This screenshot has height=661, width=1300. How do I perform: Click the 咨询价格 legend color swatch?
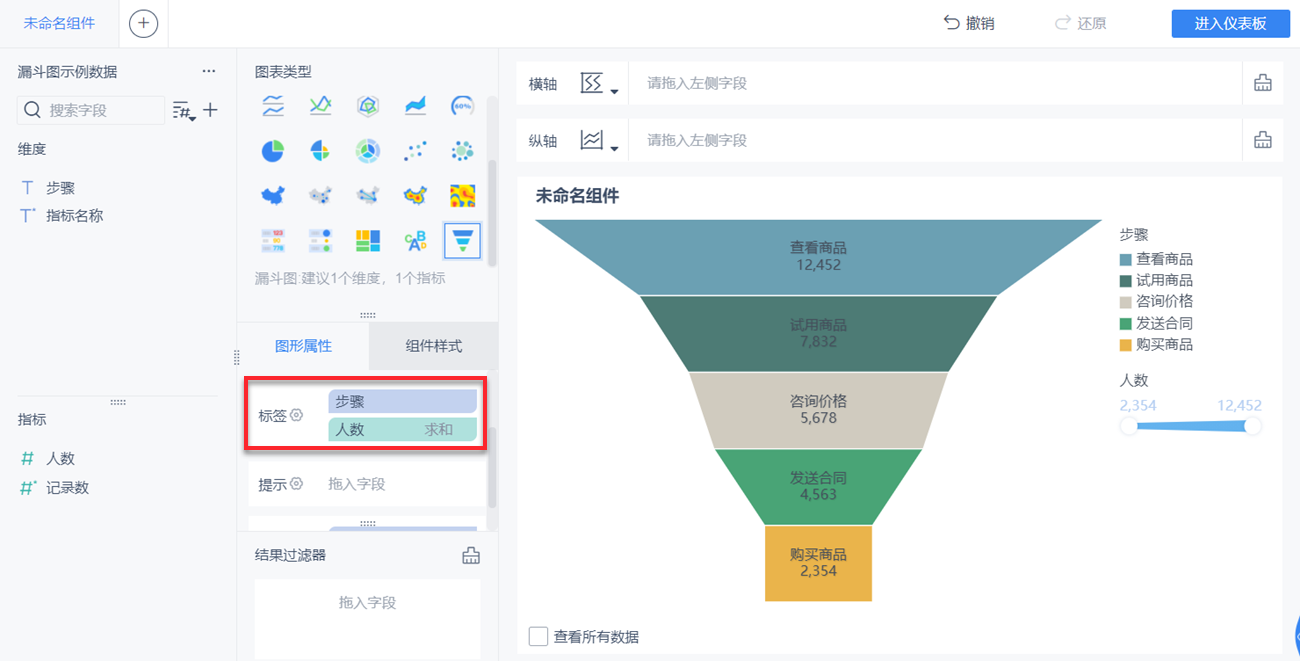click(x=1125, y=302)
